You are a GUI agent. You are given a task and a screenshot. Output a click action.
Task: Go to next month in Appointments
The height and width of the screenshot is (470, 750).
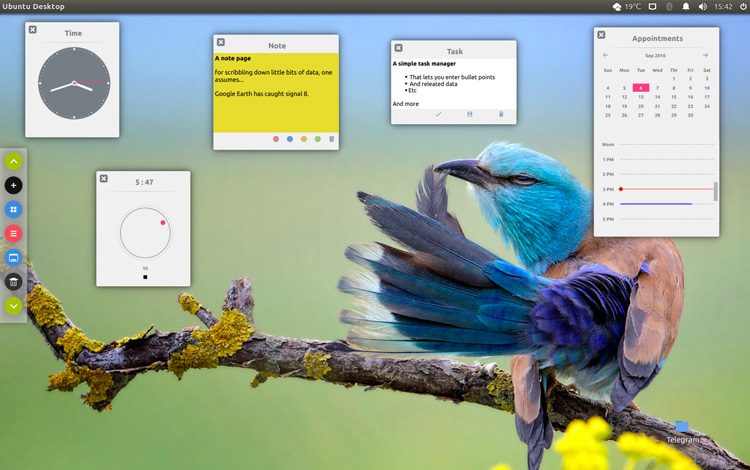[706, 55]
